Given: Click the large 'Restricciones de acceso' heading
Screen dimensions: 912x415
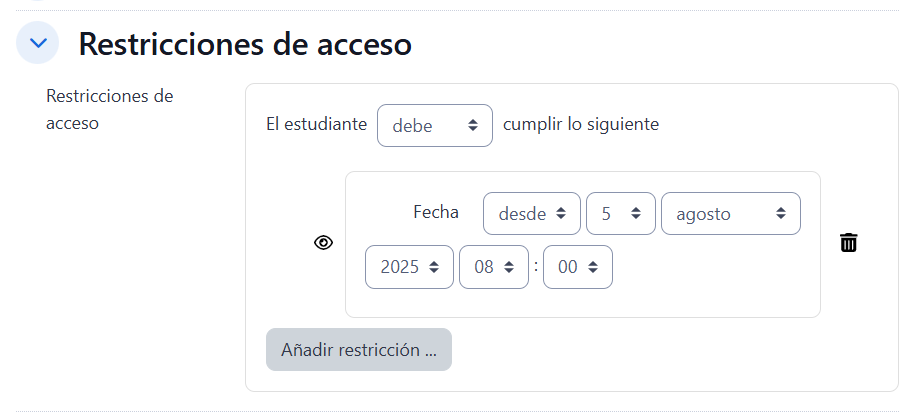Looking at the screenshot, I should [x=245, y=44].
